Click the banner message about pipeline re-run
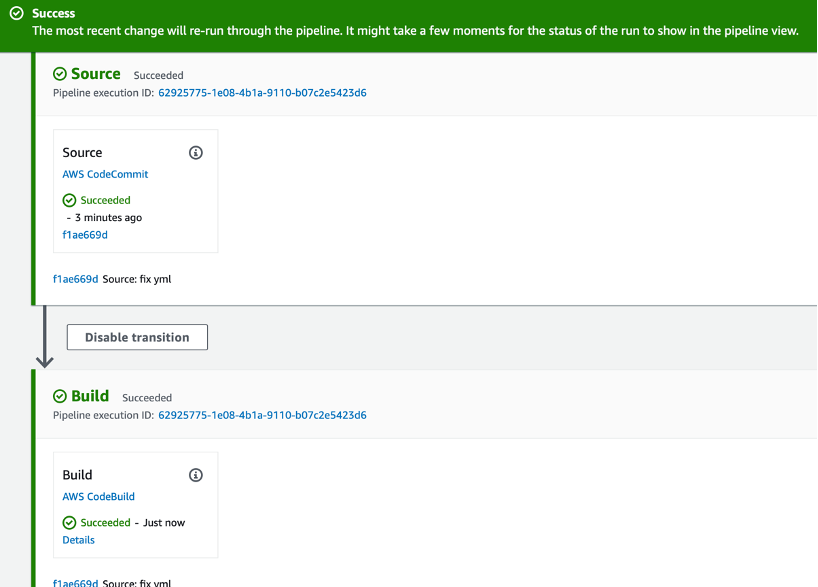Screen dimensions: 818x587 pyautogui.click(x=415, y=31)
